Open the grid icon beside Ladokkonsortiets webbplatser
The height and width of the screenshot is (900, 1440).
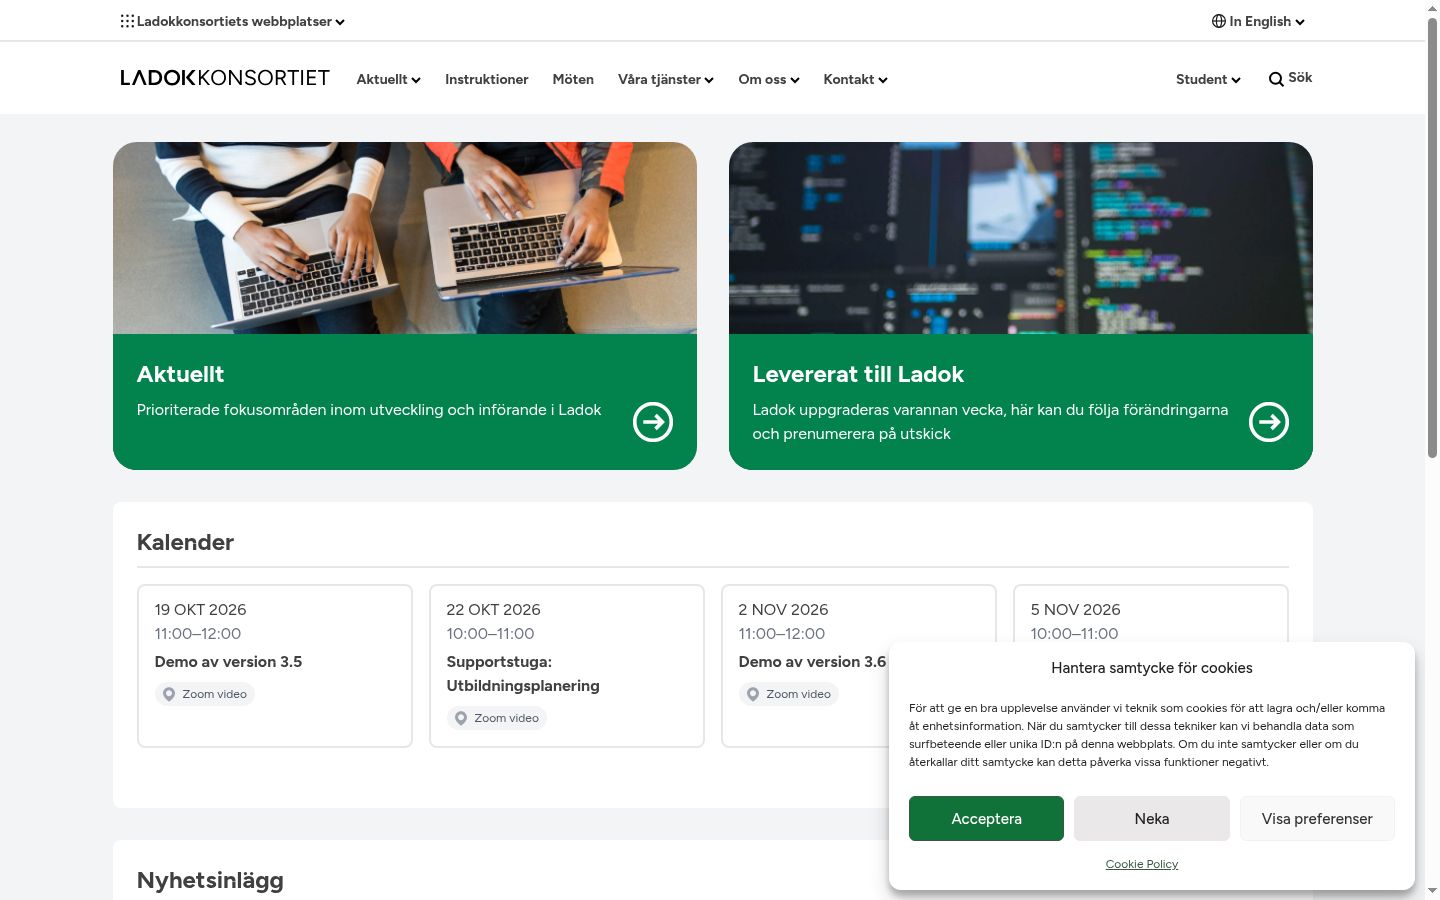(x=127, y=21)
